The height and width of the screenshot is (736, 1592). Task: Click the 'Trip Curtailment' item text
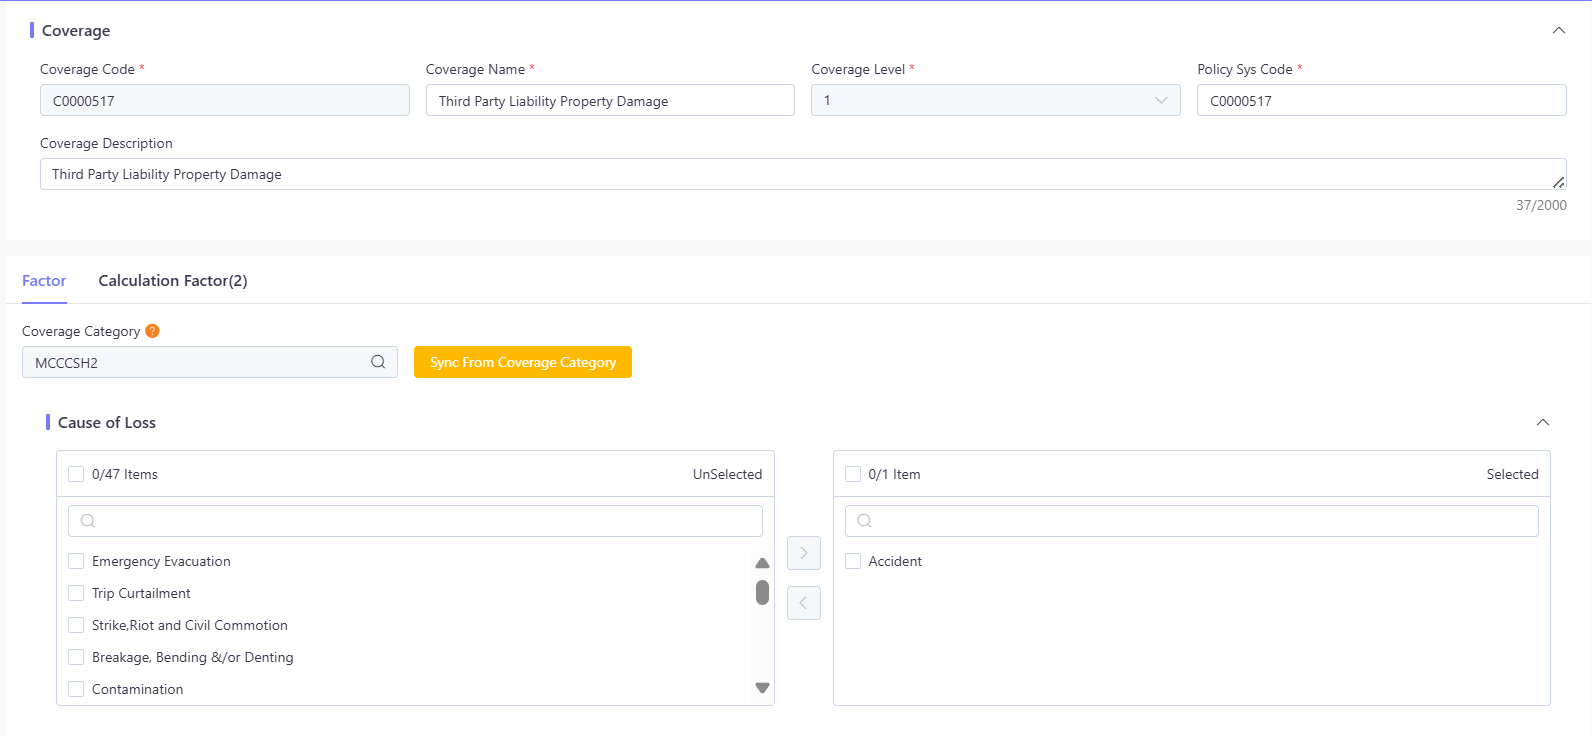pyautogui.click(x=141, y=593)
